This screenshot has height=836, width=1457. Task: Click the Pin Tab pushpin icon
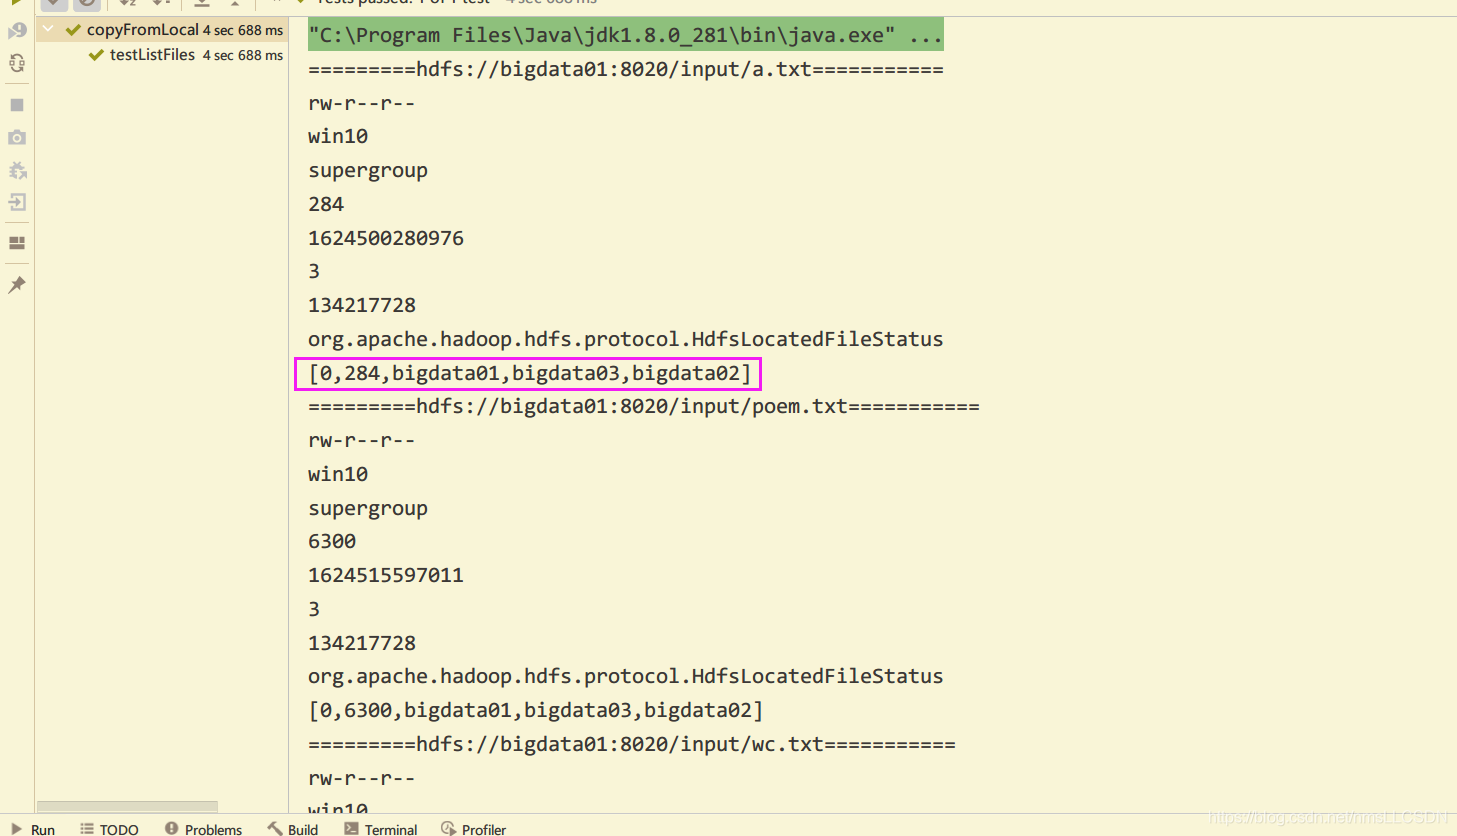click(17, 285)
